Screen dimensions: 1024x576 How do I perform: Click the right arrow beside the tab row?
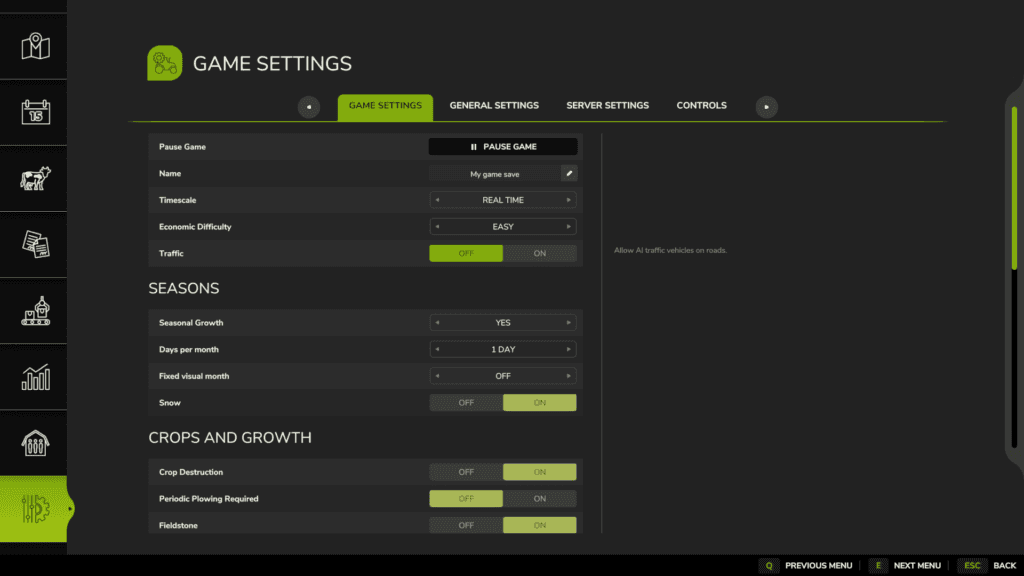[x=766, y=106]
